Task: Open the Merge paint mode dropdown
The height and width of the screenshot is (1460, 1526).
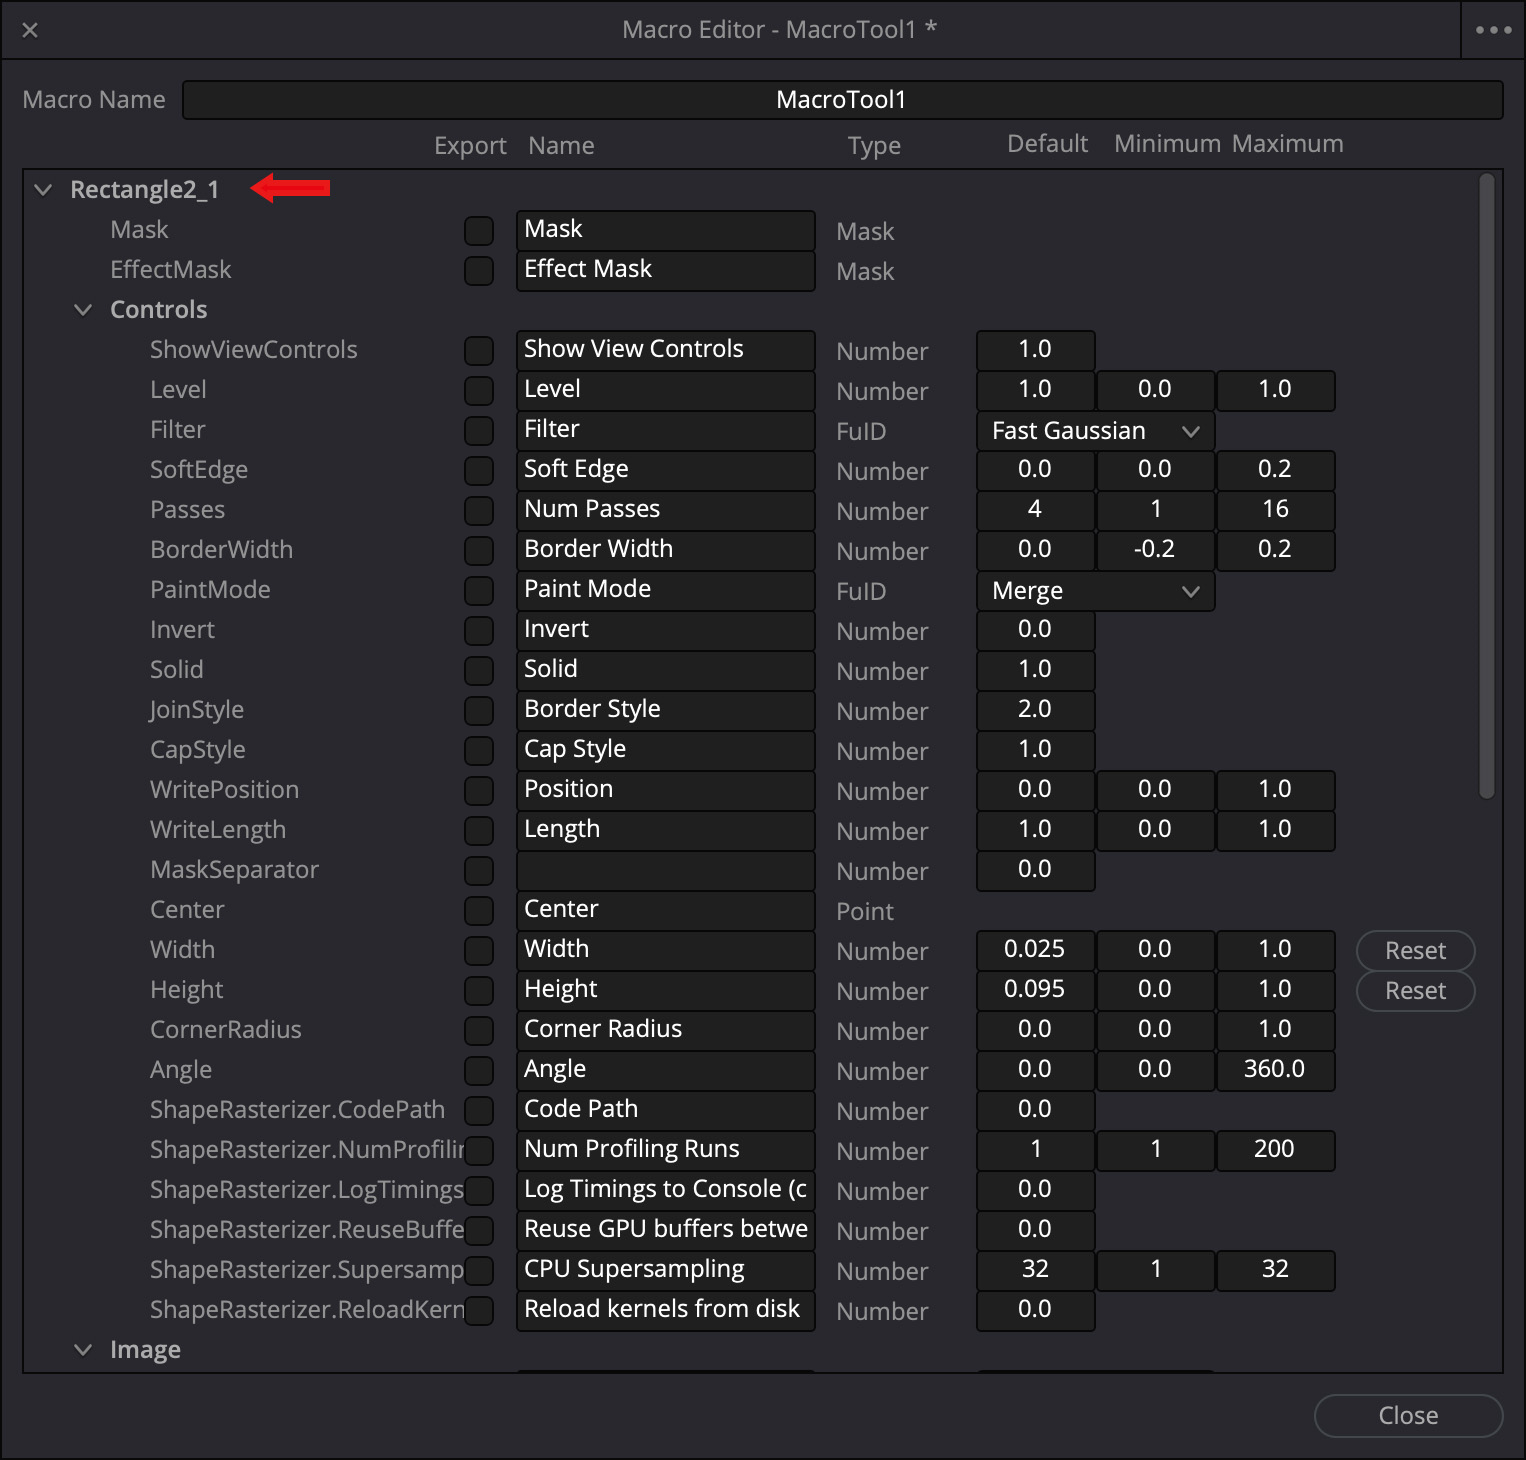Action: click(1095, 591)
